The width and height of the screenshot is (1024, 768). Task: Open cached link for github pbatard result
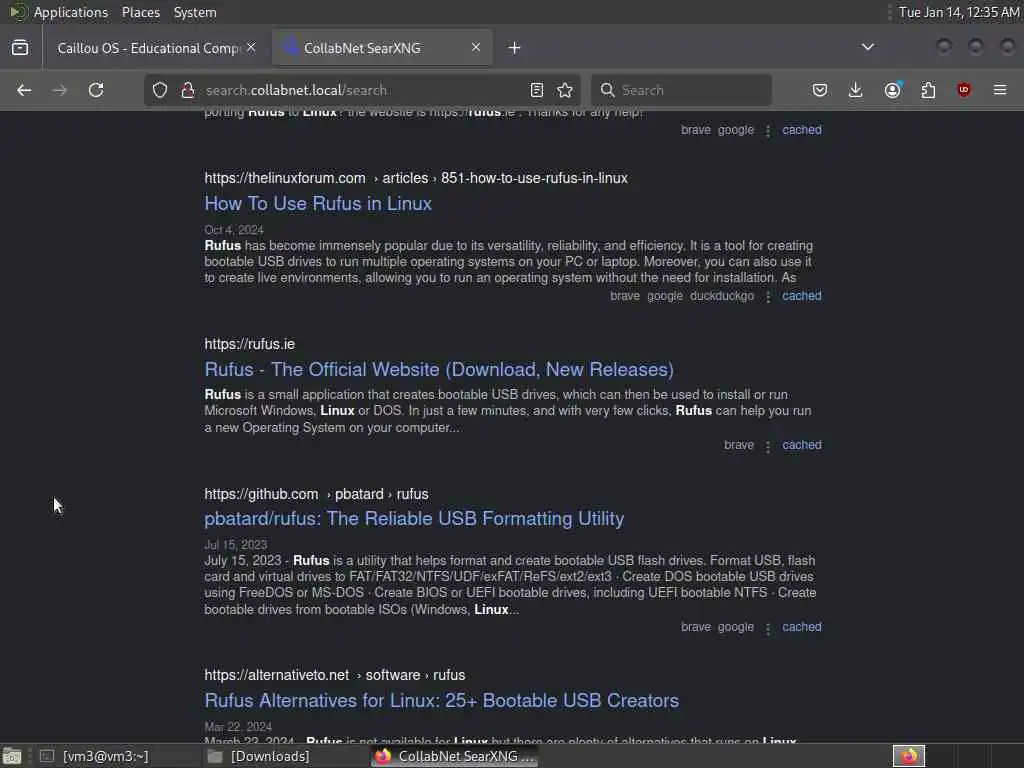[802, 627]
